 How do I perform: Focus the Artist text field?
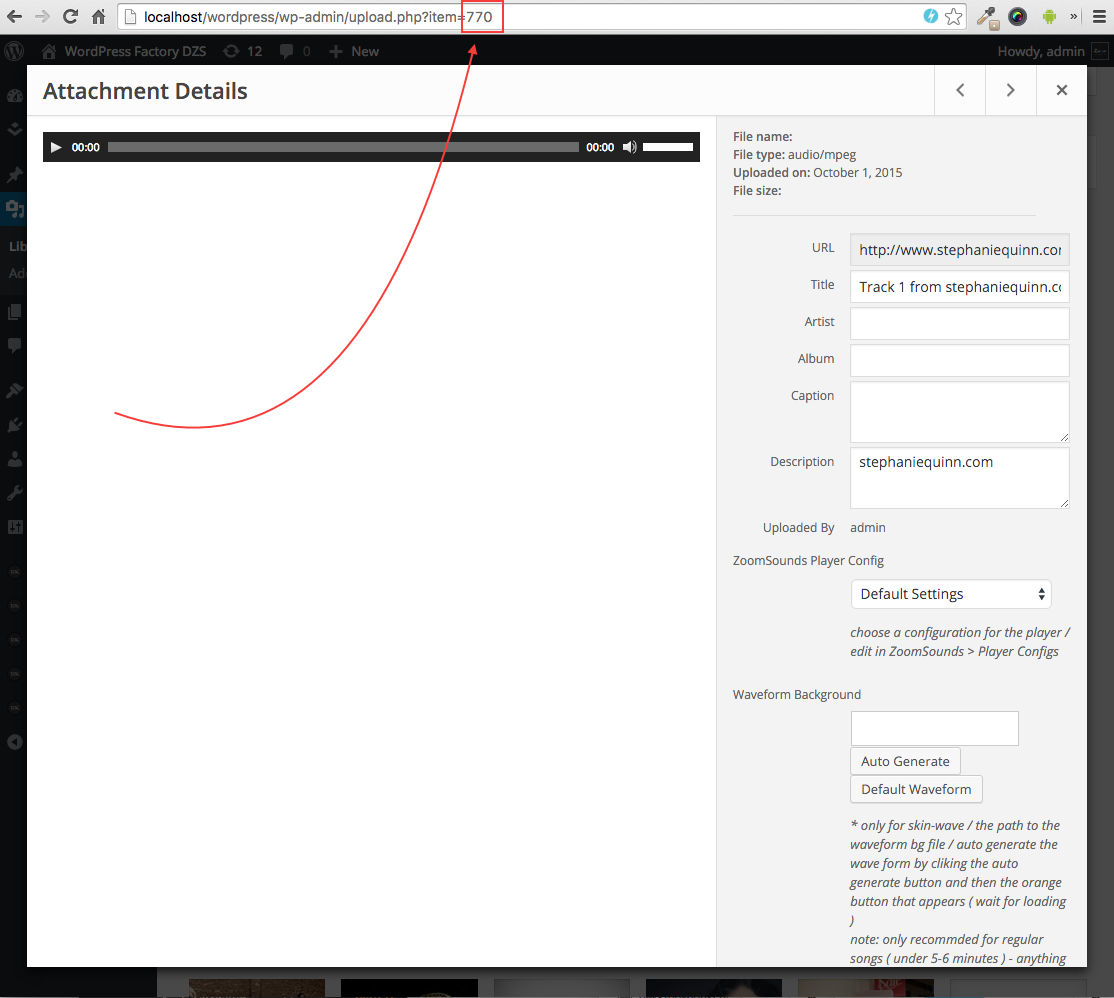tap(959, 323)
